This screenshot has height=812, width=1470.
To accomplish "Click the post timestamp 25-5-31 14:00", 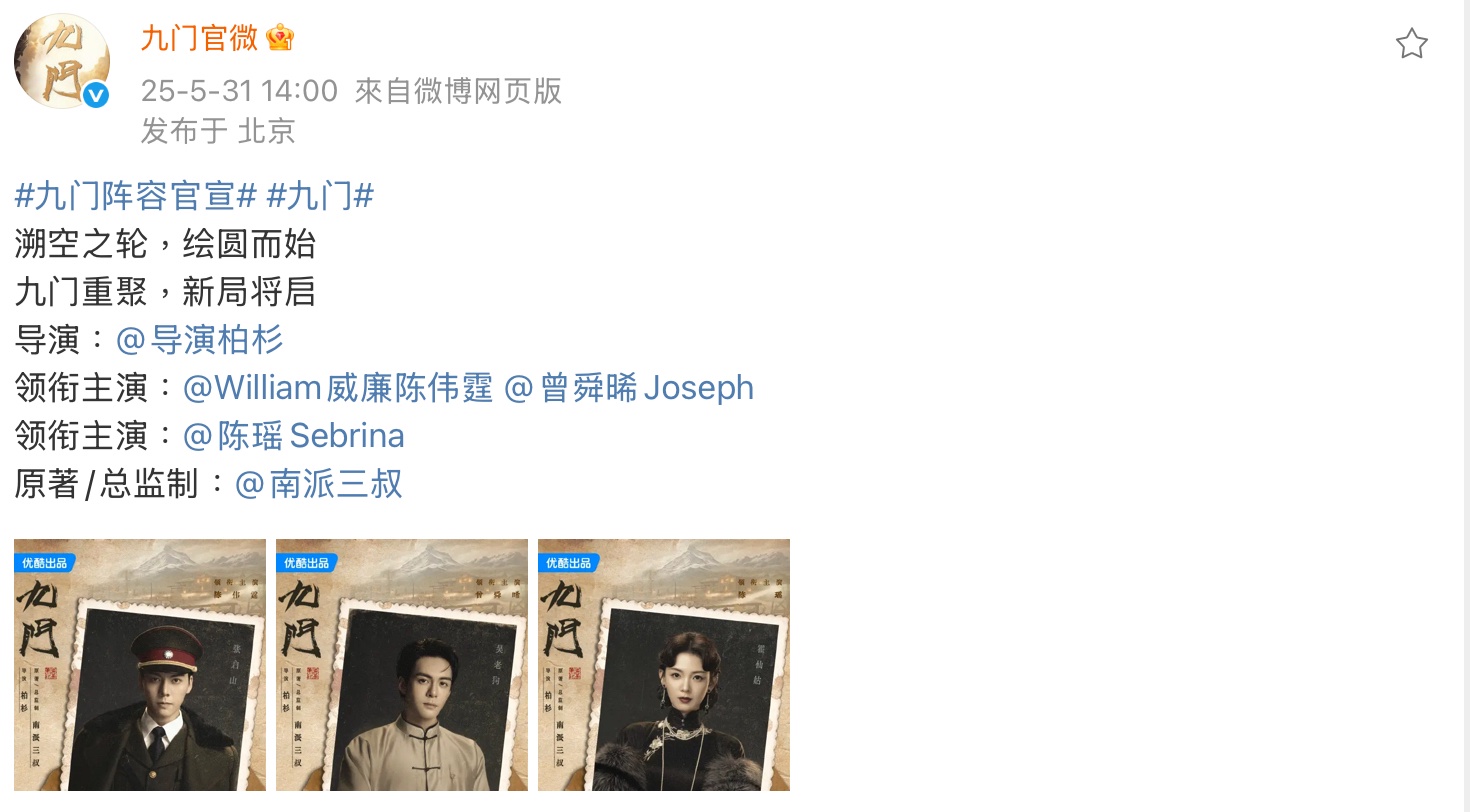I will tap(239, 91).
